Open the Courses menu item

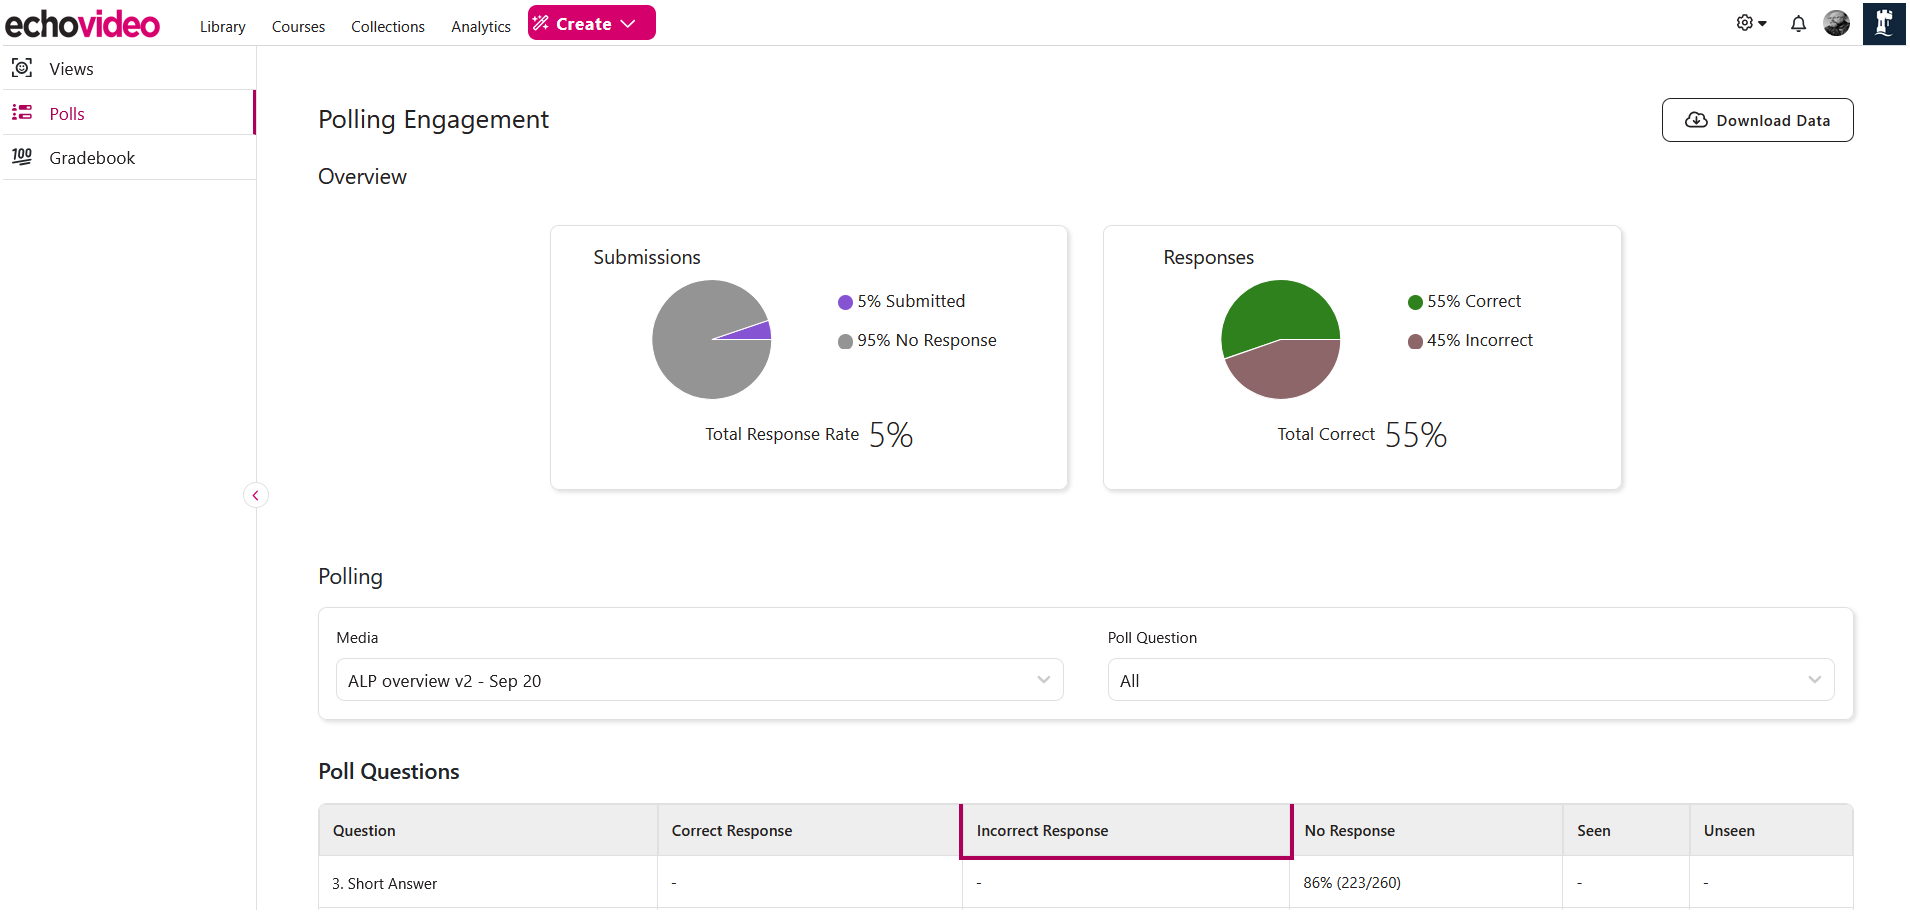(x=298, y=27)
